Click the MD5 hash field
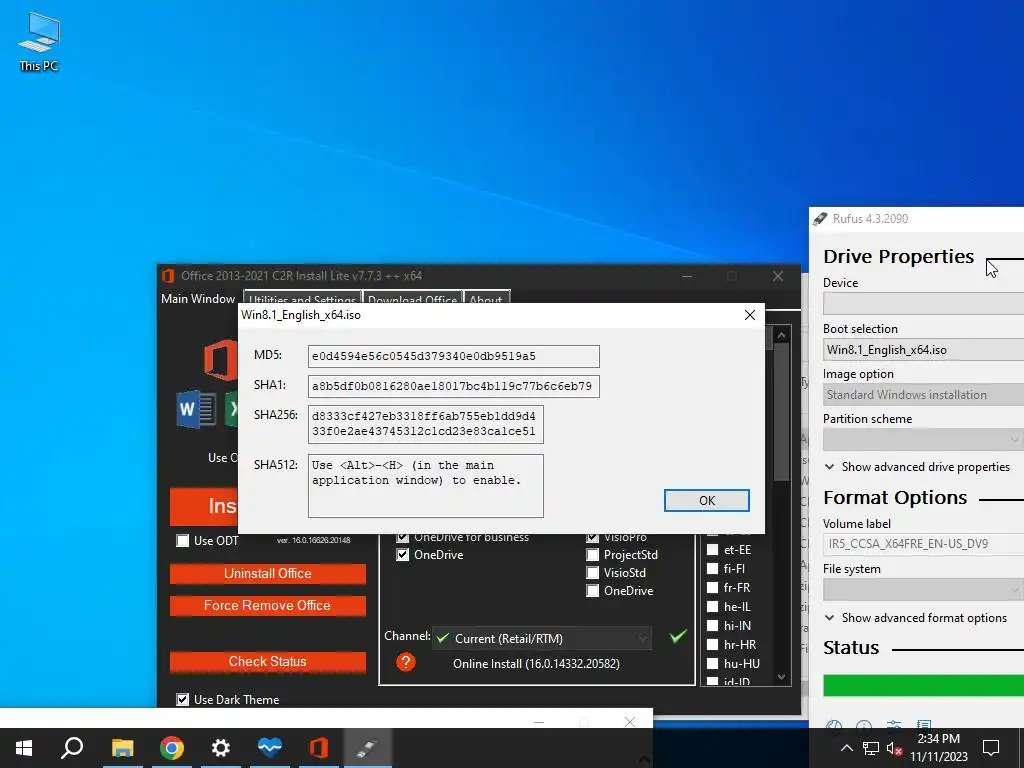 pos(454,357)
